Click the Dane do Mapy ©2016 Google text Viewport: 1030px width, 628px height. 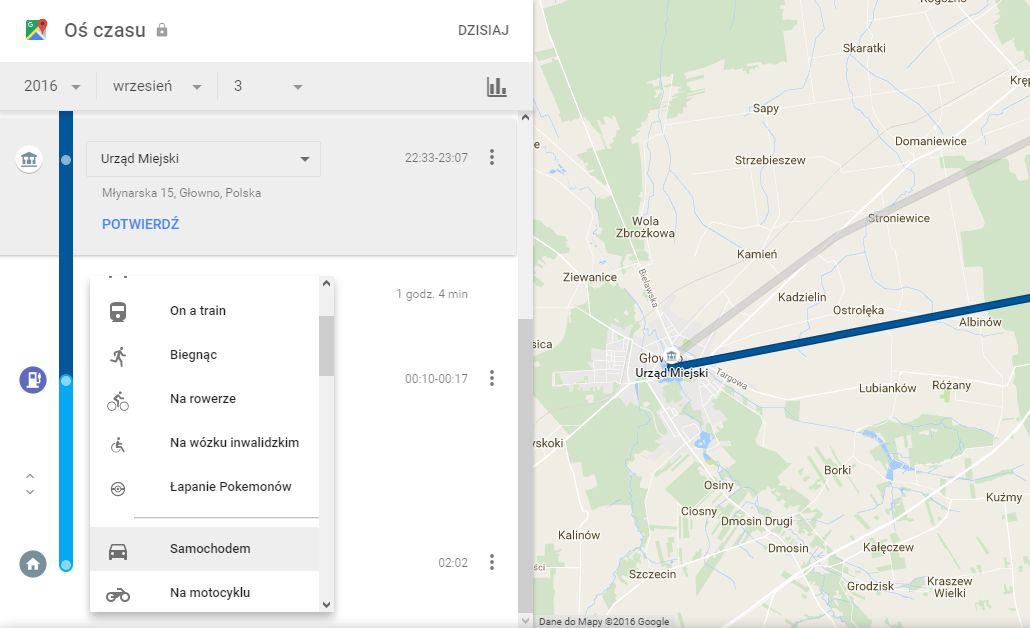(604, 621)
